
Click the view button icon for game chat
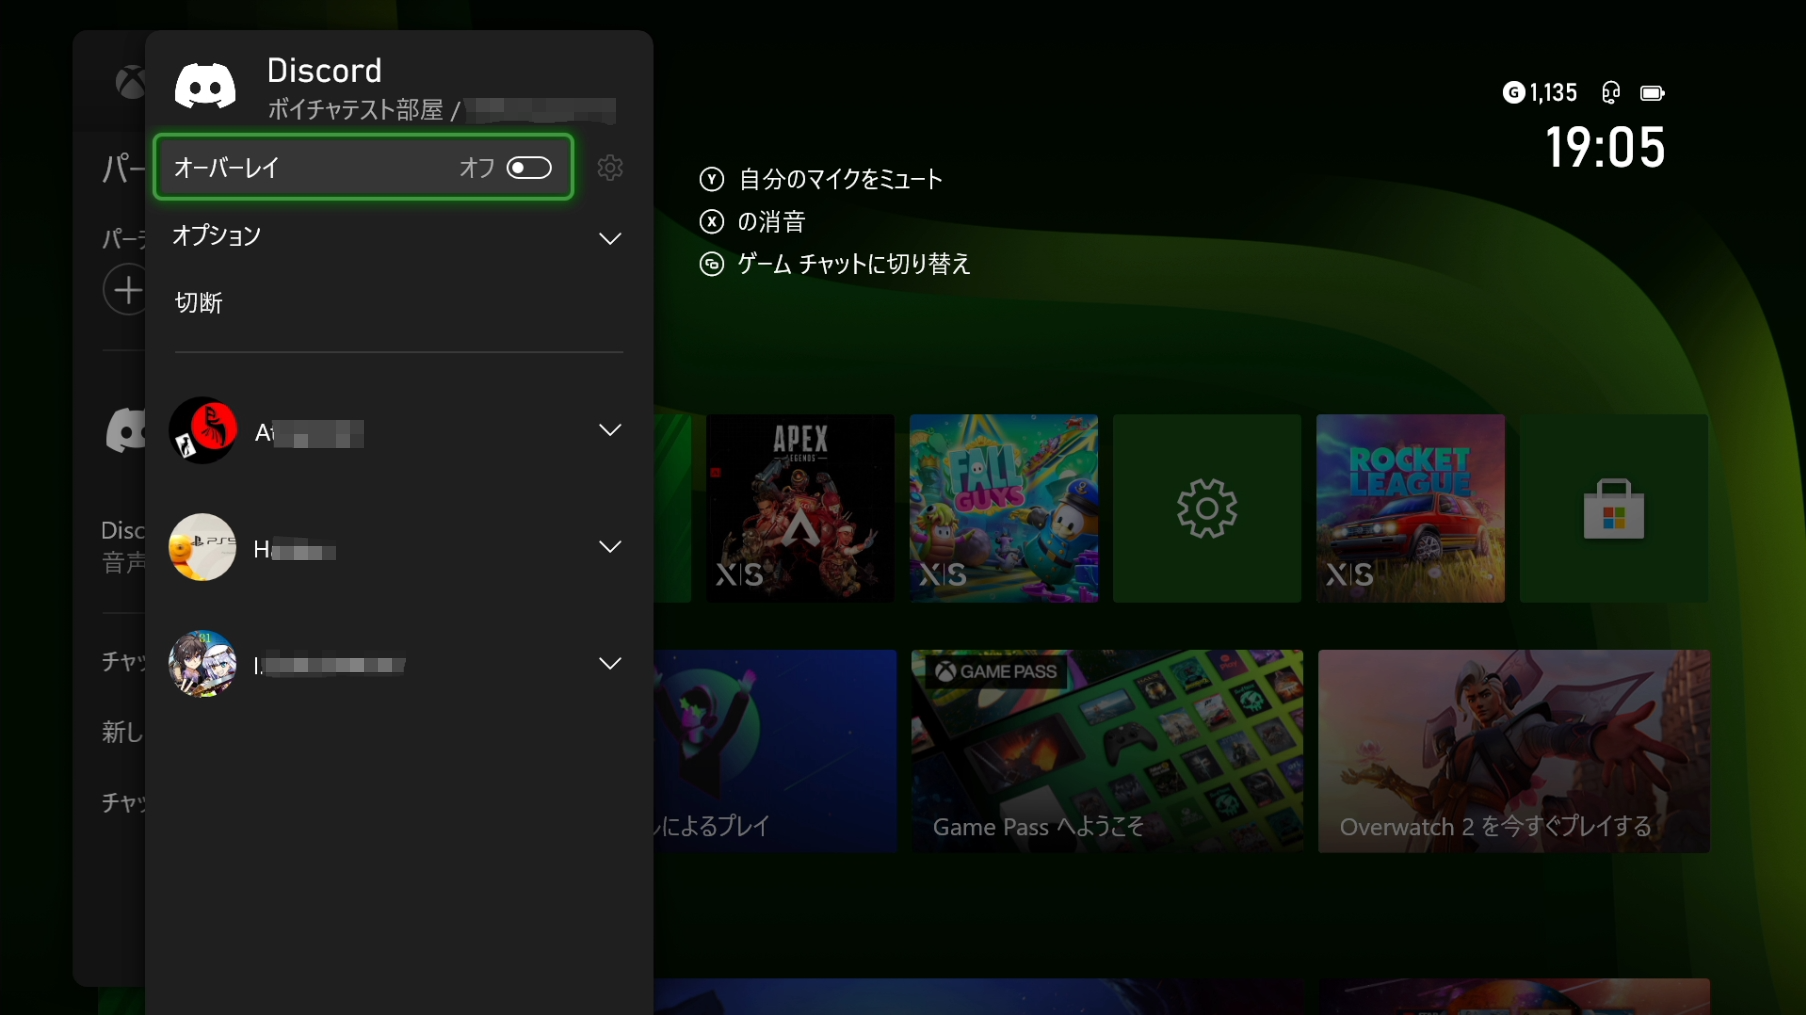(x=711, y=264)
